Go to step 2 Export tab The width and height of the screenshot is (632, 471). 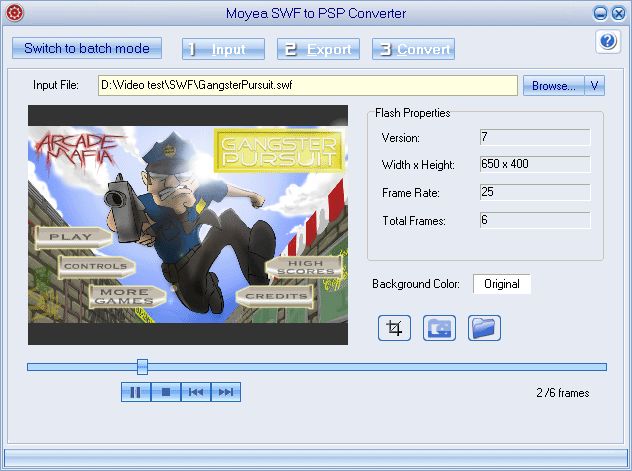(x=318, y=49)
